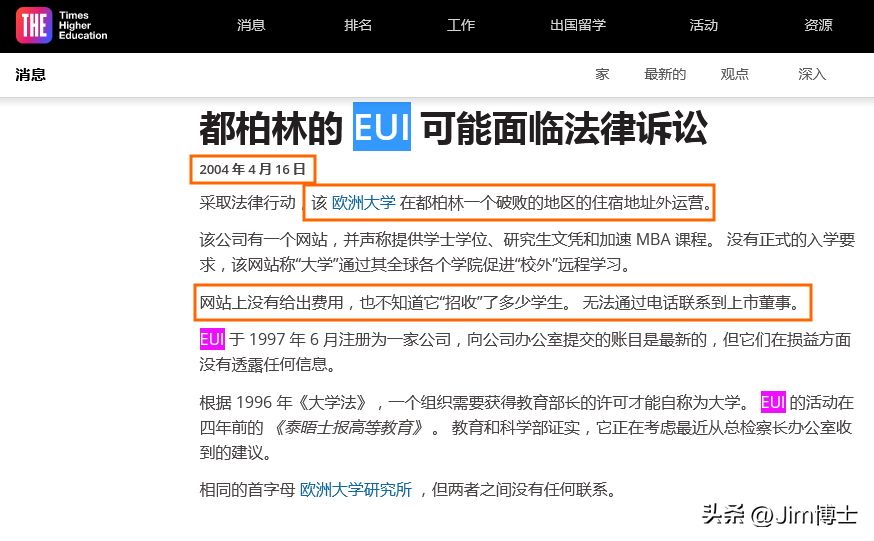The height and width of the screenshot is (541, 874).
Task: Click the bold 消息 section heading
Action: click(x=31, y=75)
